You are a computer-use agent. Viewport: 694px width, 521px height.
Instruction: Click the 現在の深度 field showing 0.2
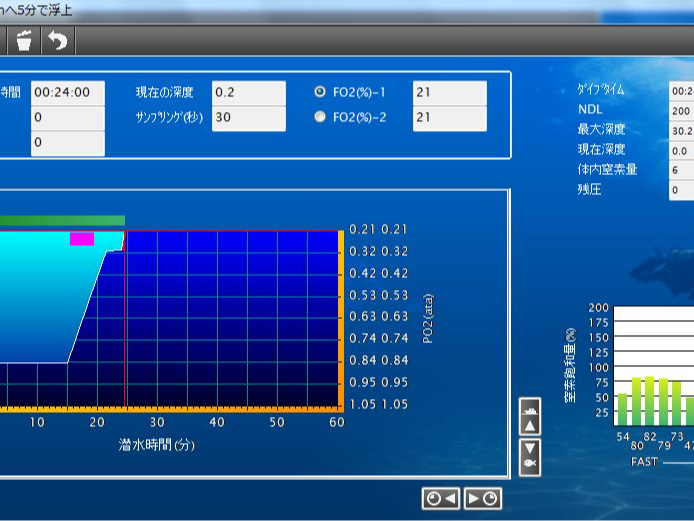pos(249,92)
